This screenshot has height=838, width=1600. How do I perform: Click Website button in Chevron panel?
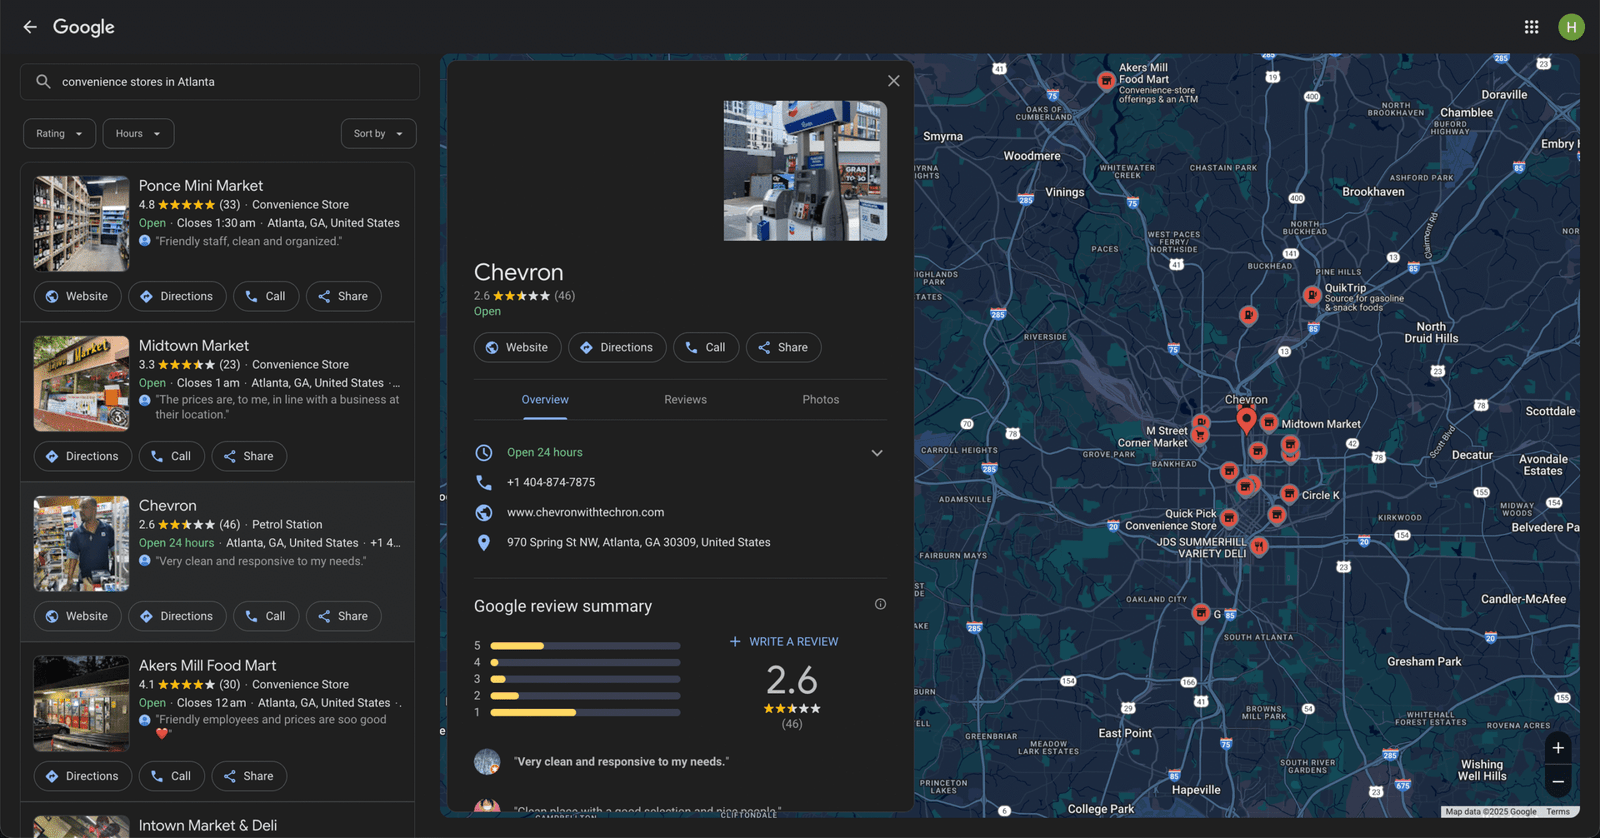517,348
